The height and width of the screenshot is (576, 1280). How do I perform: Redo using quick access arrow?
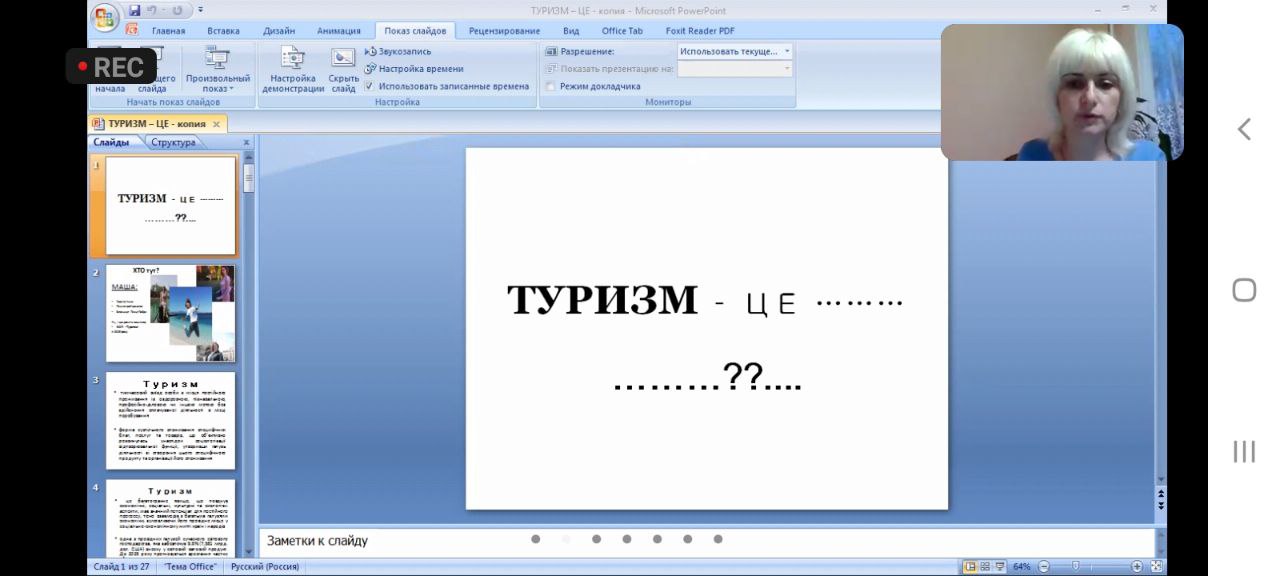178,10
